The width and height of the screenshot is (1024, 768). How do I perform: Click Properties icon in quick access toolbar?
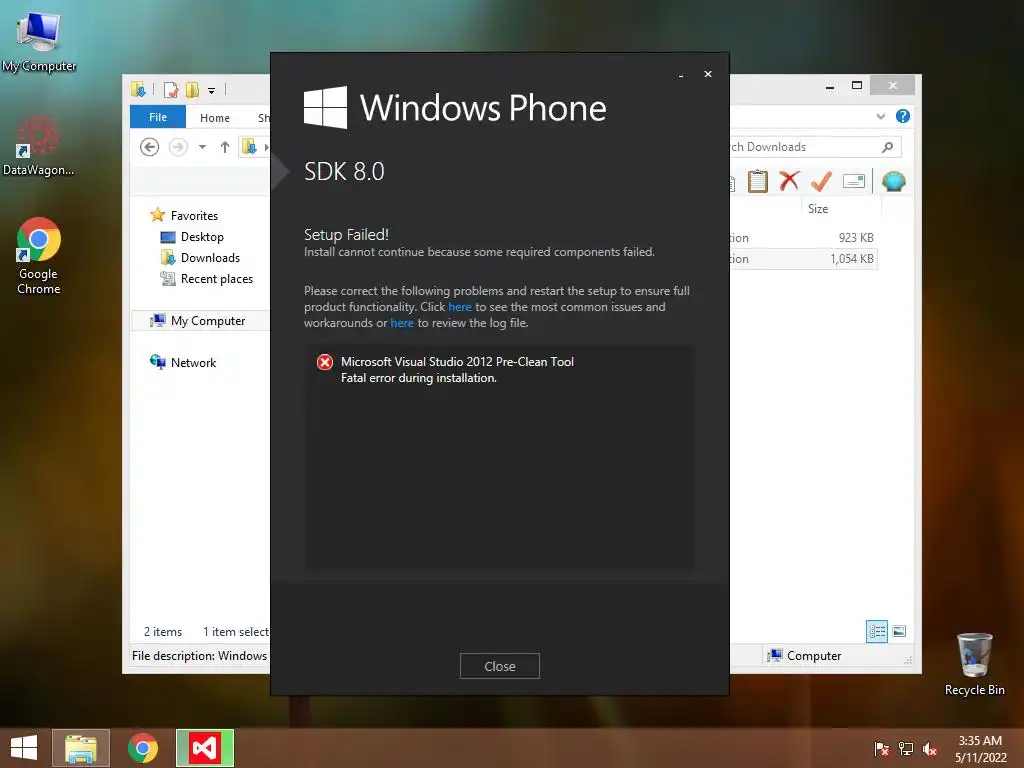171,89
